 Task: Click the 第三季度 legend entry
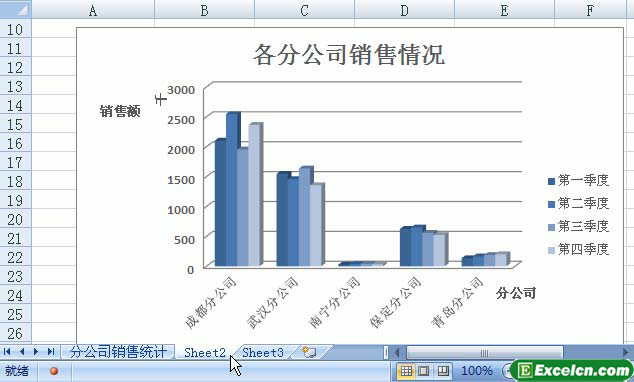click(x=578, y=226)
